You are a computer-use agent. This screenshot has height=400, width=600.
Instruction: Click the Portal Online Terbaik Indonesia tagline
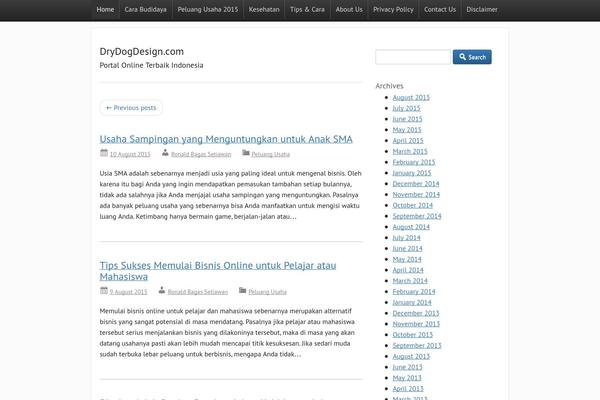(151, 65)
